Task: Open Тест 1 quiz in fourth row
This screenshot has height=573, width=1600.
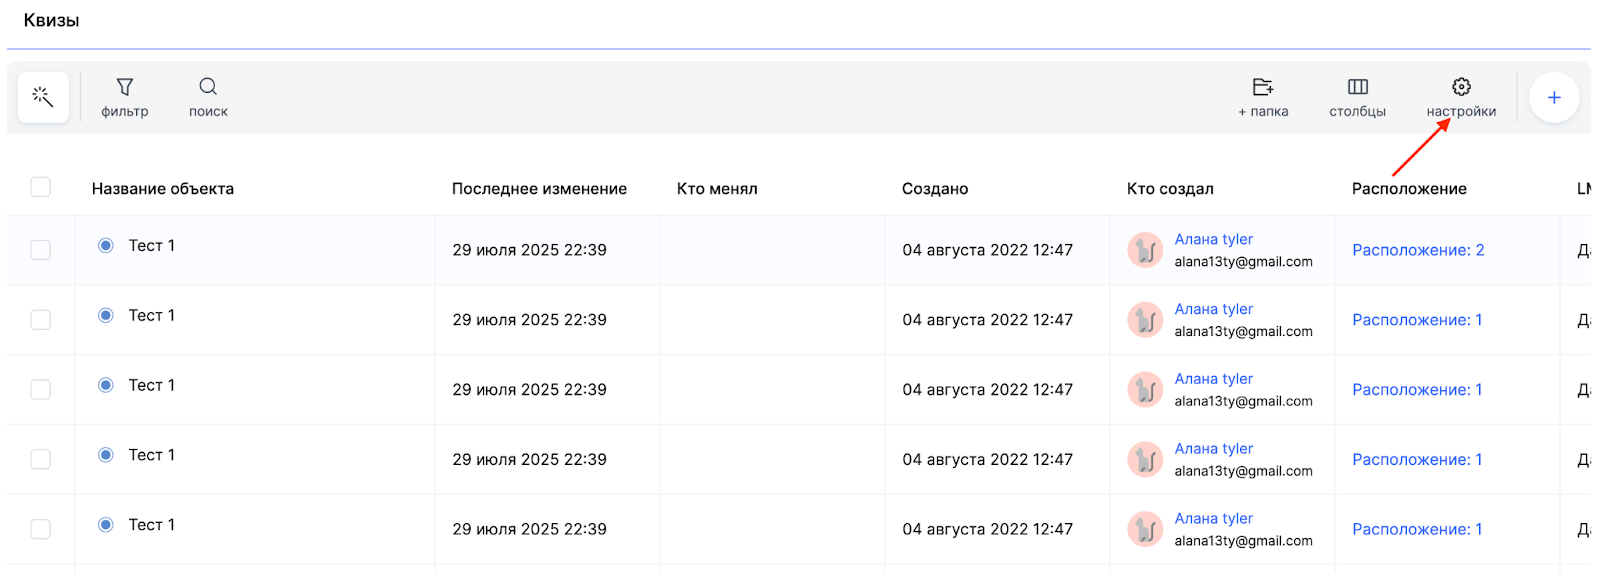Action: (152, 455)
